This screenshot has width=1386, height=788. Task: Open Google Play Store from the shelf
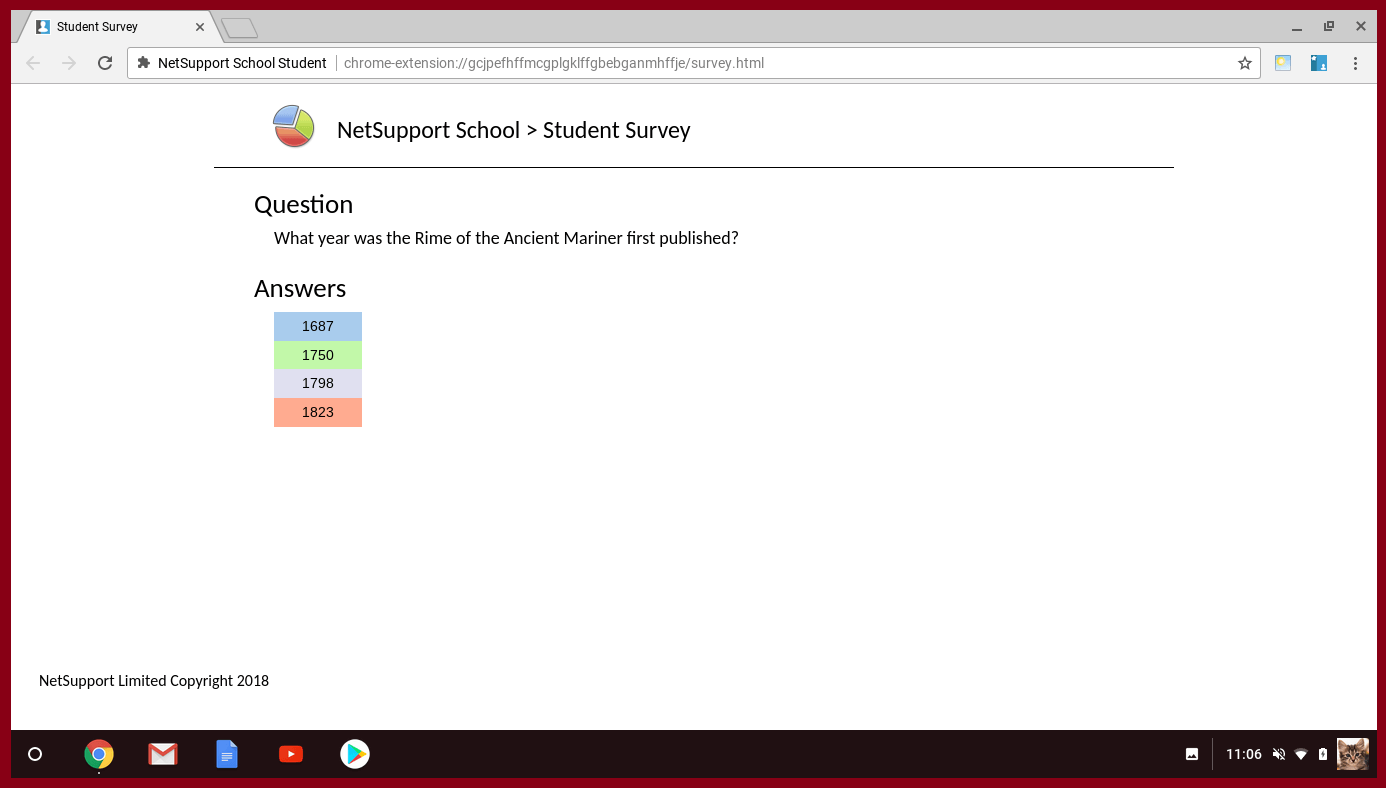(x=355, y=754)
